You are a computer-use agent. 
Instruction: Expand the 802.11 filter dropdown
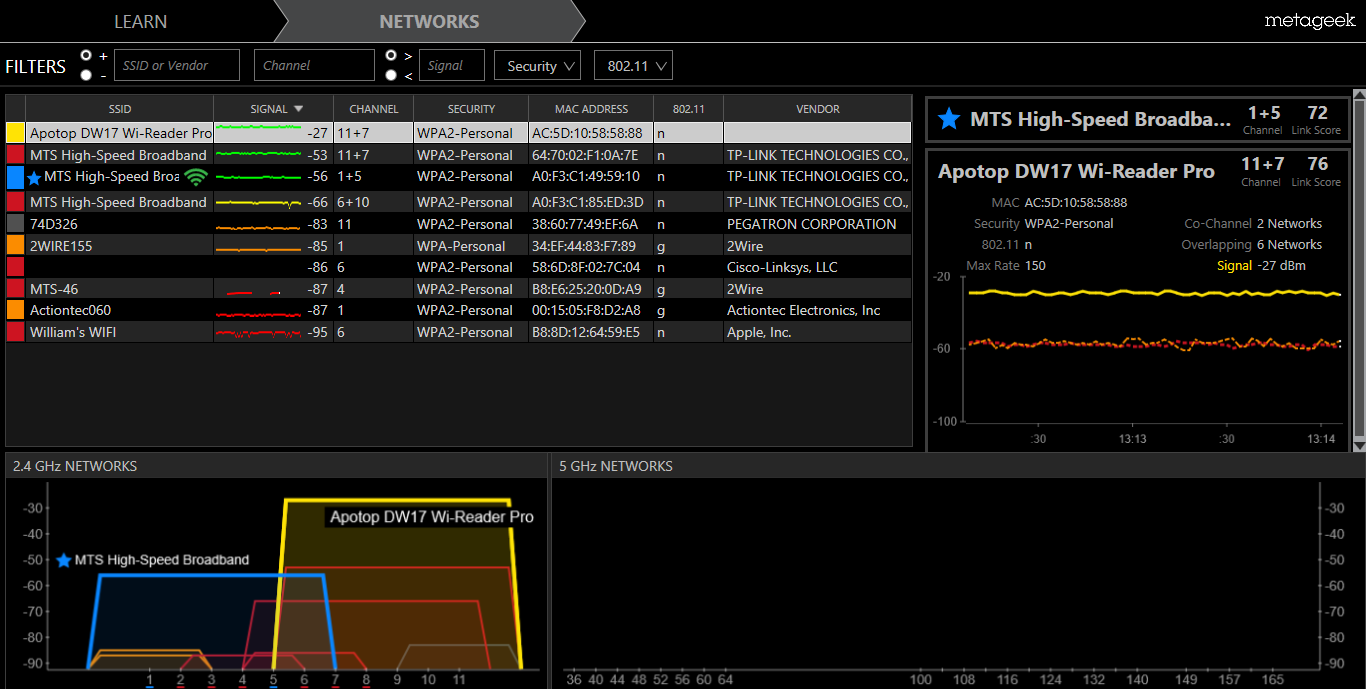(x=633, y=66)
